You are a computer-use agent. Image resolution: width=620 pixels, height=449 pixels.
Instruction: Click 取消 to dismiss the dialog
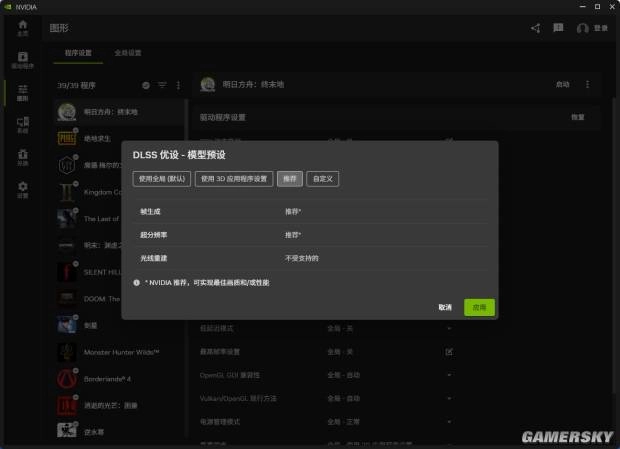click(x=445, y=307)
